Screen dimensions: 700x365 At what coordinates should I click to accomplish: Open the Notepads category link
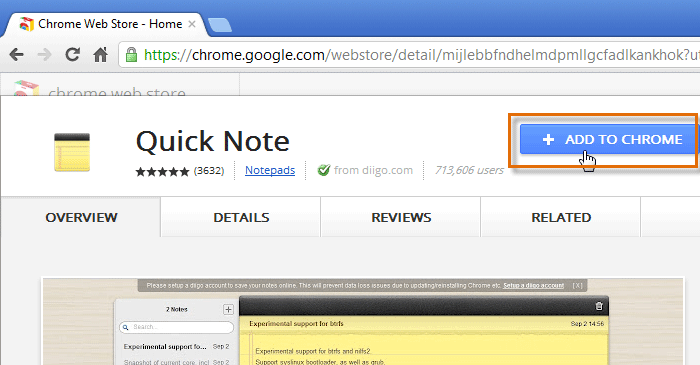tap(270, 170)
